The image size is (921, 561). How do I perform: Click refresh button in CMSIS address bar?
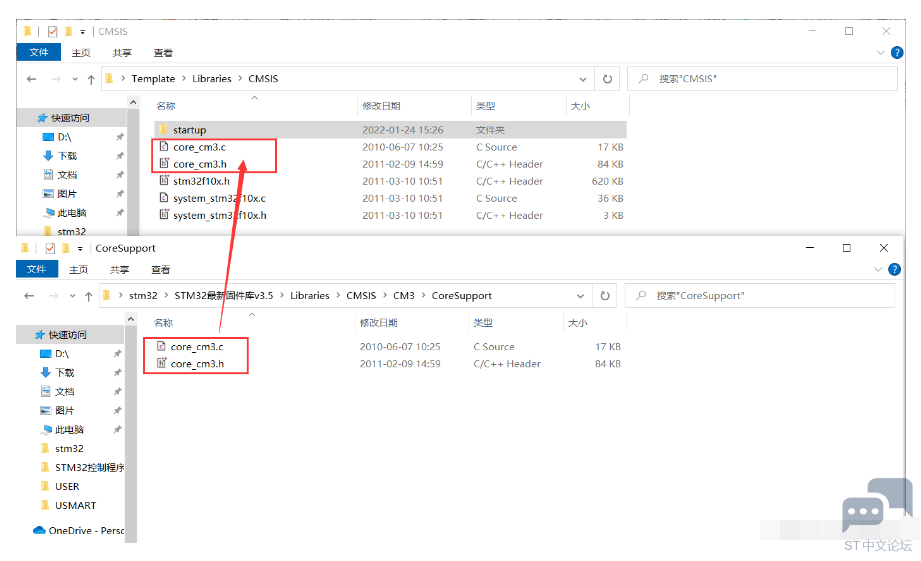[607, 78]
